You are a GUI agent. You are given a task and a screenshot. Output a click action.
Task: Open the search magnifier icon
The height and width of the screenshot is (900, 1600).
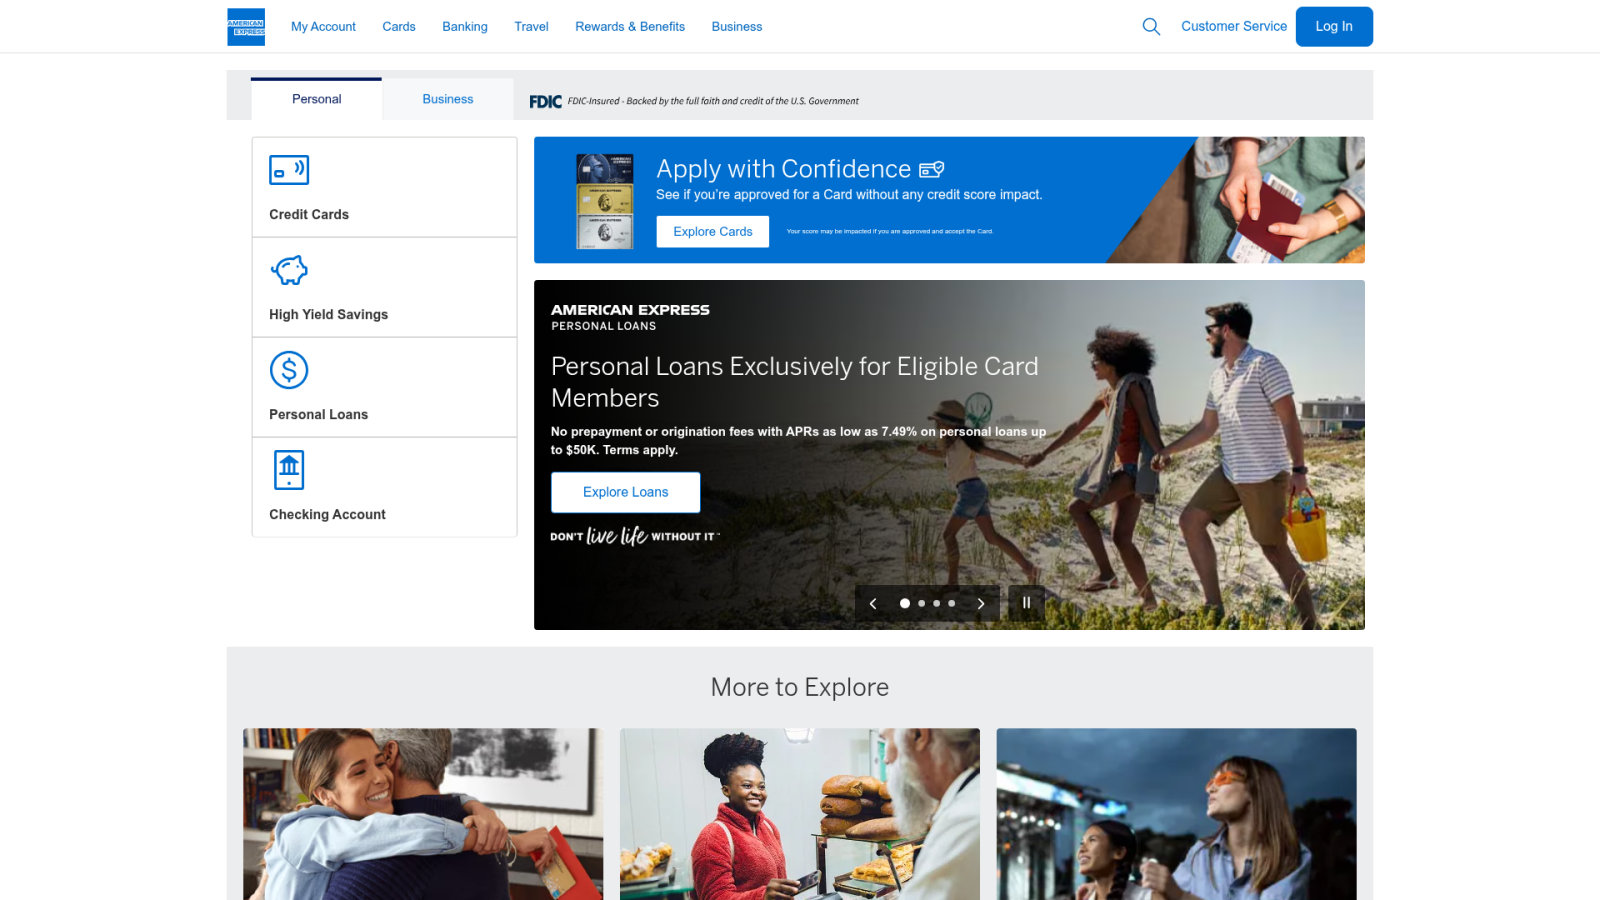click(1151, 27)
